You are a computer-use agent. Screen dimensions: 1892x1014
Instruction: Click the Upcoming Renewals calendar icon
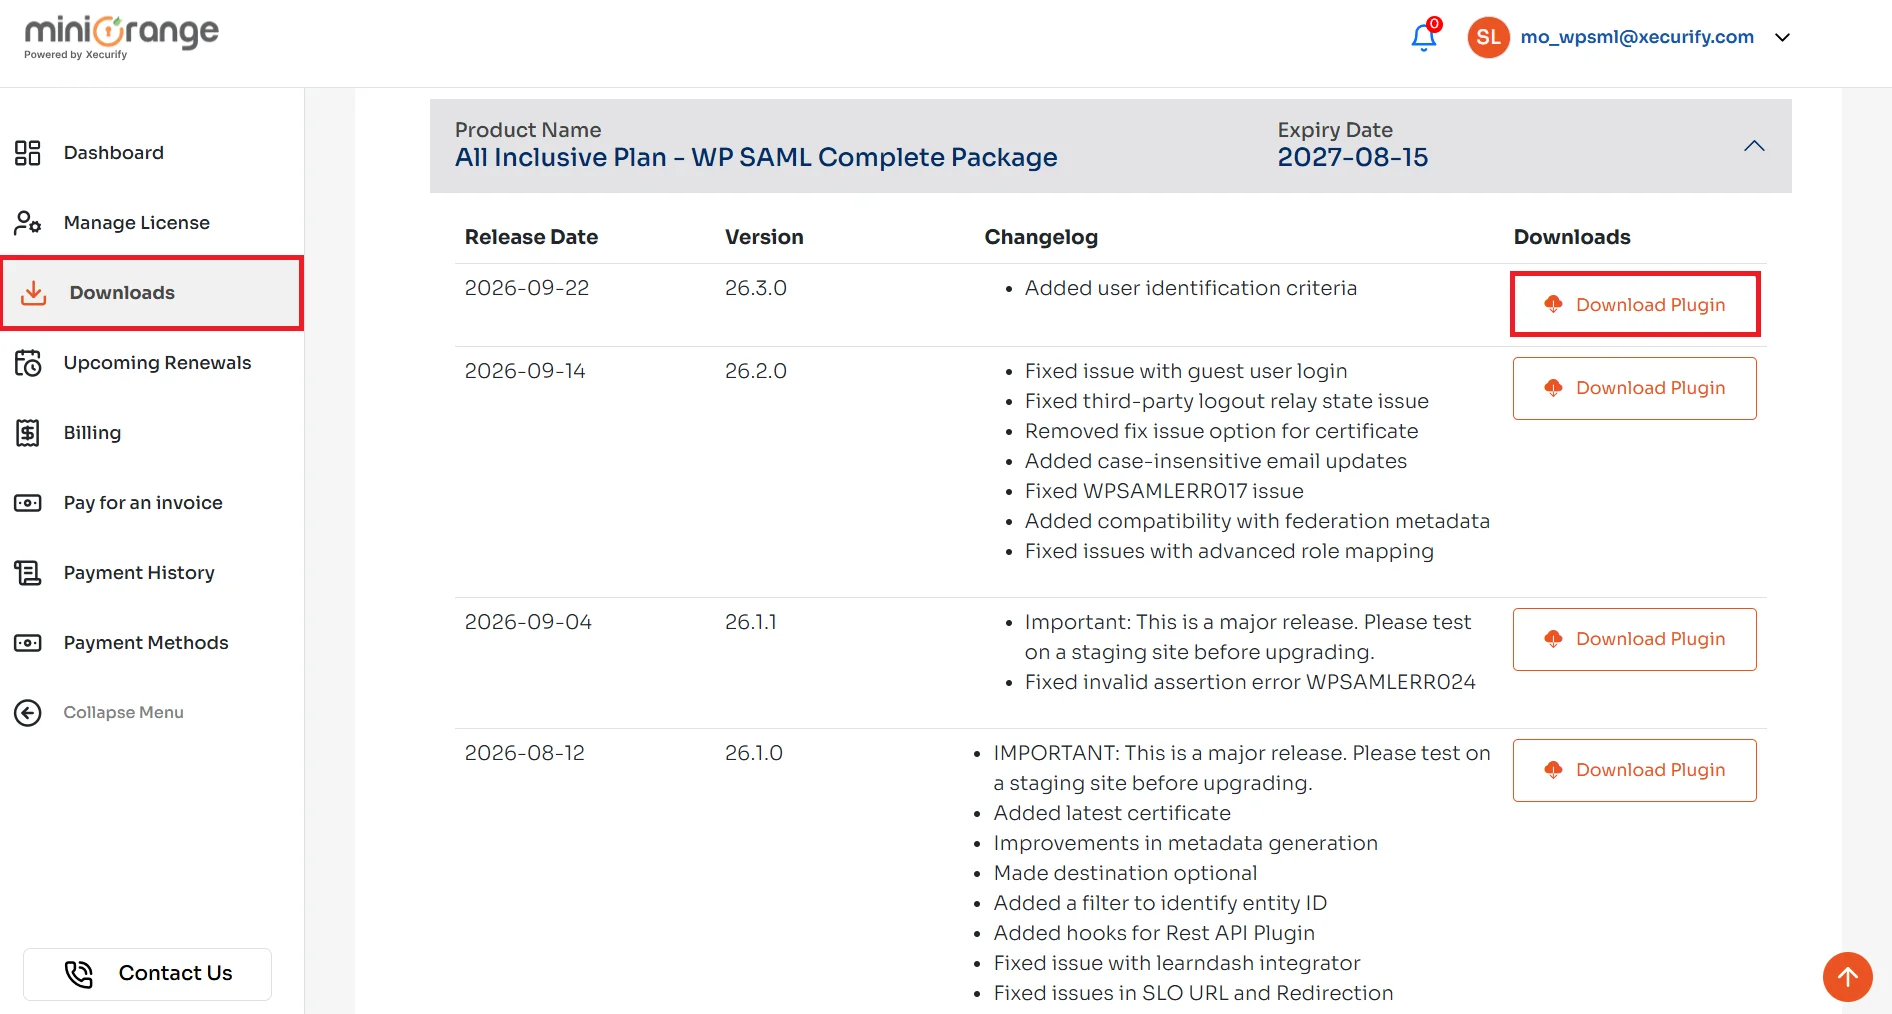click(x=28, y=362)
